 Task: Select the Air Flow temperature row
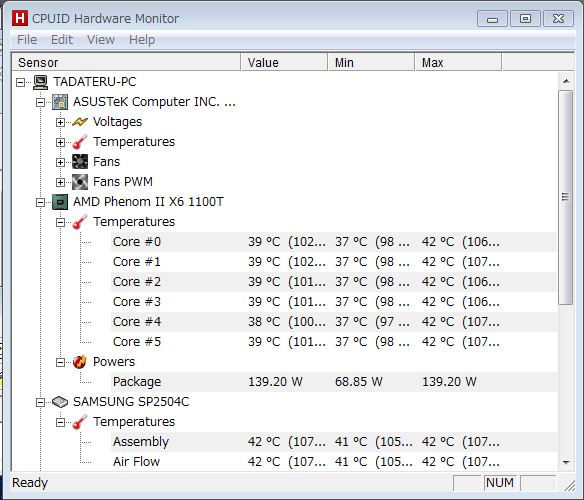[x=334, y=462]
